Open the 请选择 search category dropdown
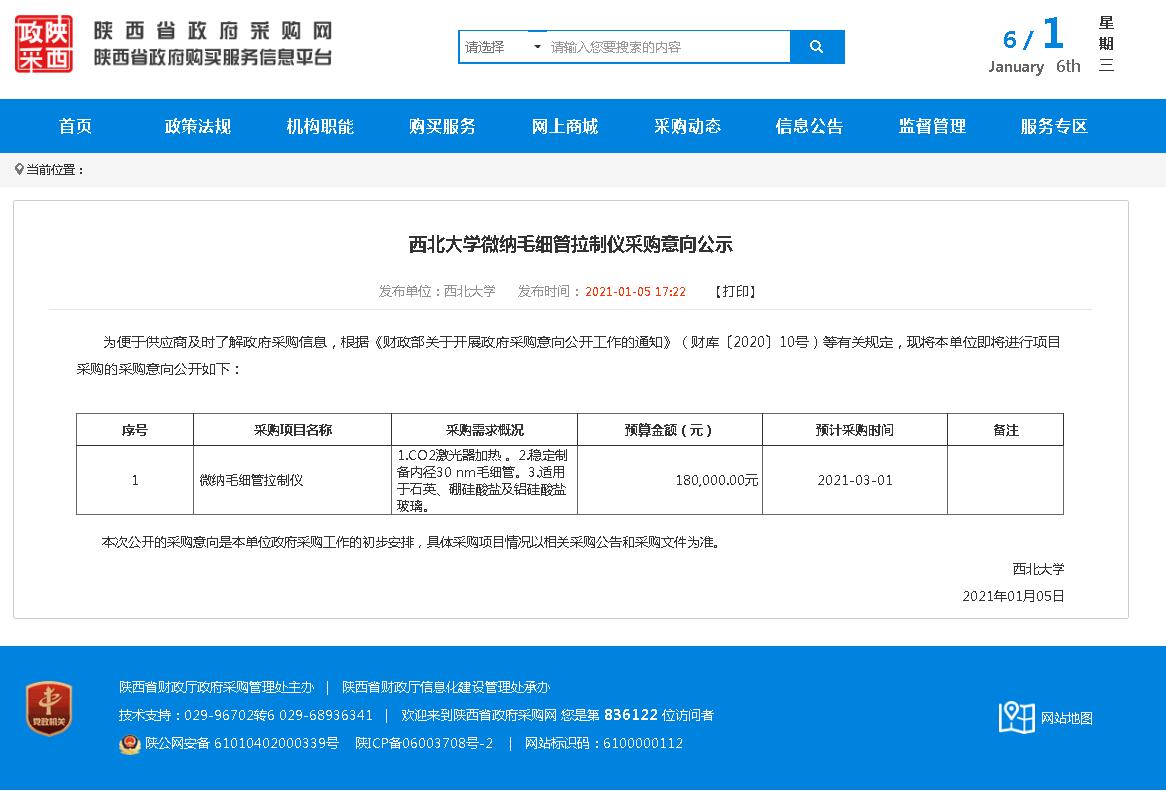This screenshot has height=801, width=1166. click(503, 47)
